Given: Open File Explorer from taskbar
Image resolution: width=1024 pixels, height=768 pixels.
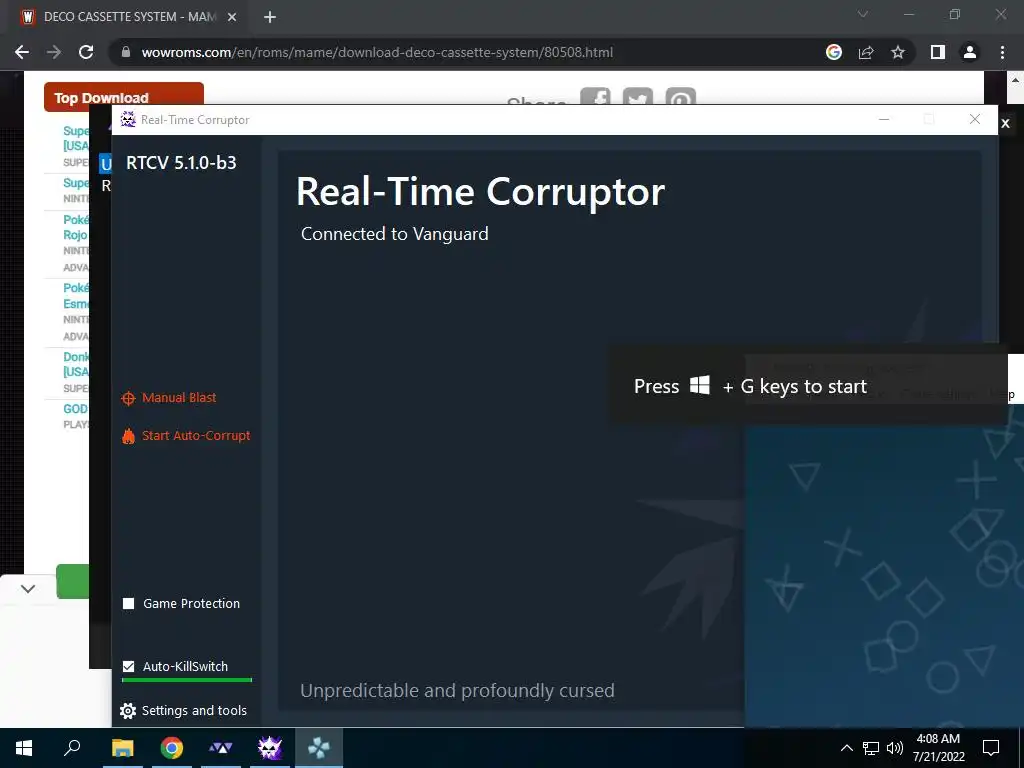Looking at the screenshot, I should coord(122,748).
